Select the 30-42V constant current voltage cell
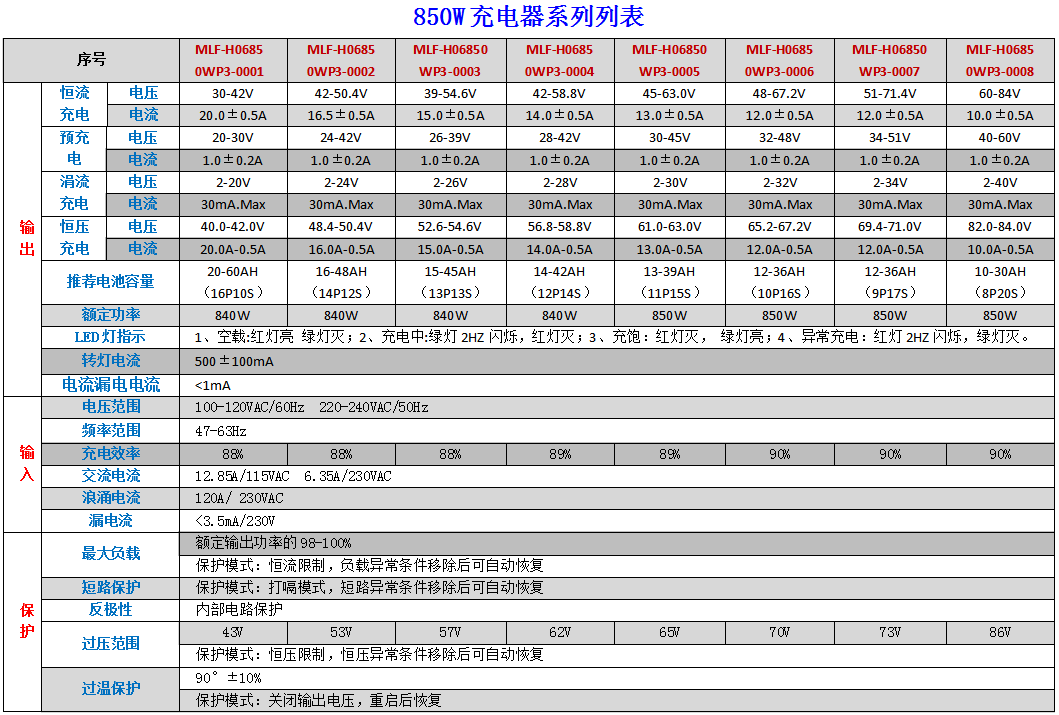 pyautogui.click(x=232, y=93)
